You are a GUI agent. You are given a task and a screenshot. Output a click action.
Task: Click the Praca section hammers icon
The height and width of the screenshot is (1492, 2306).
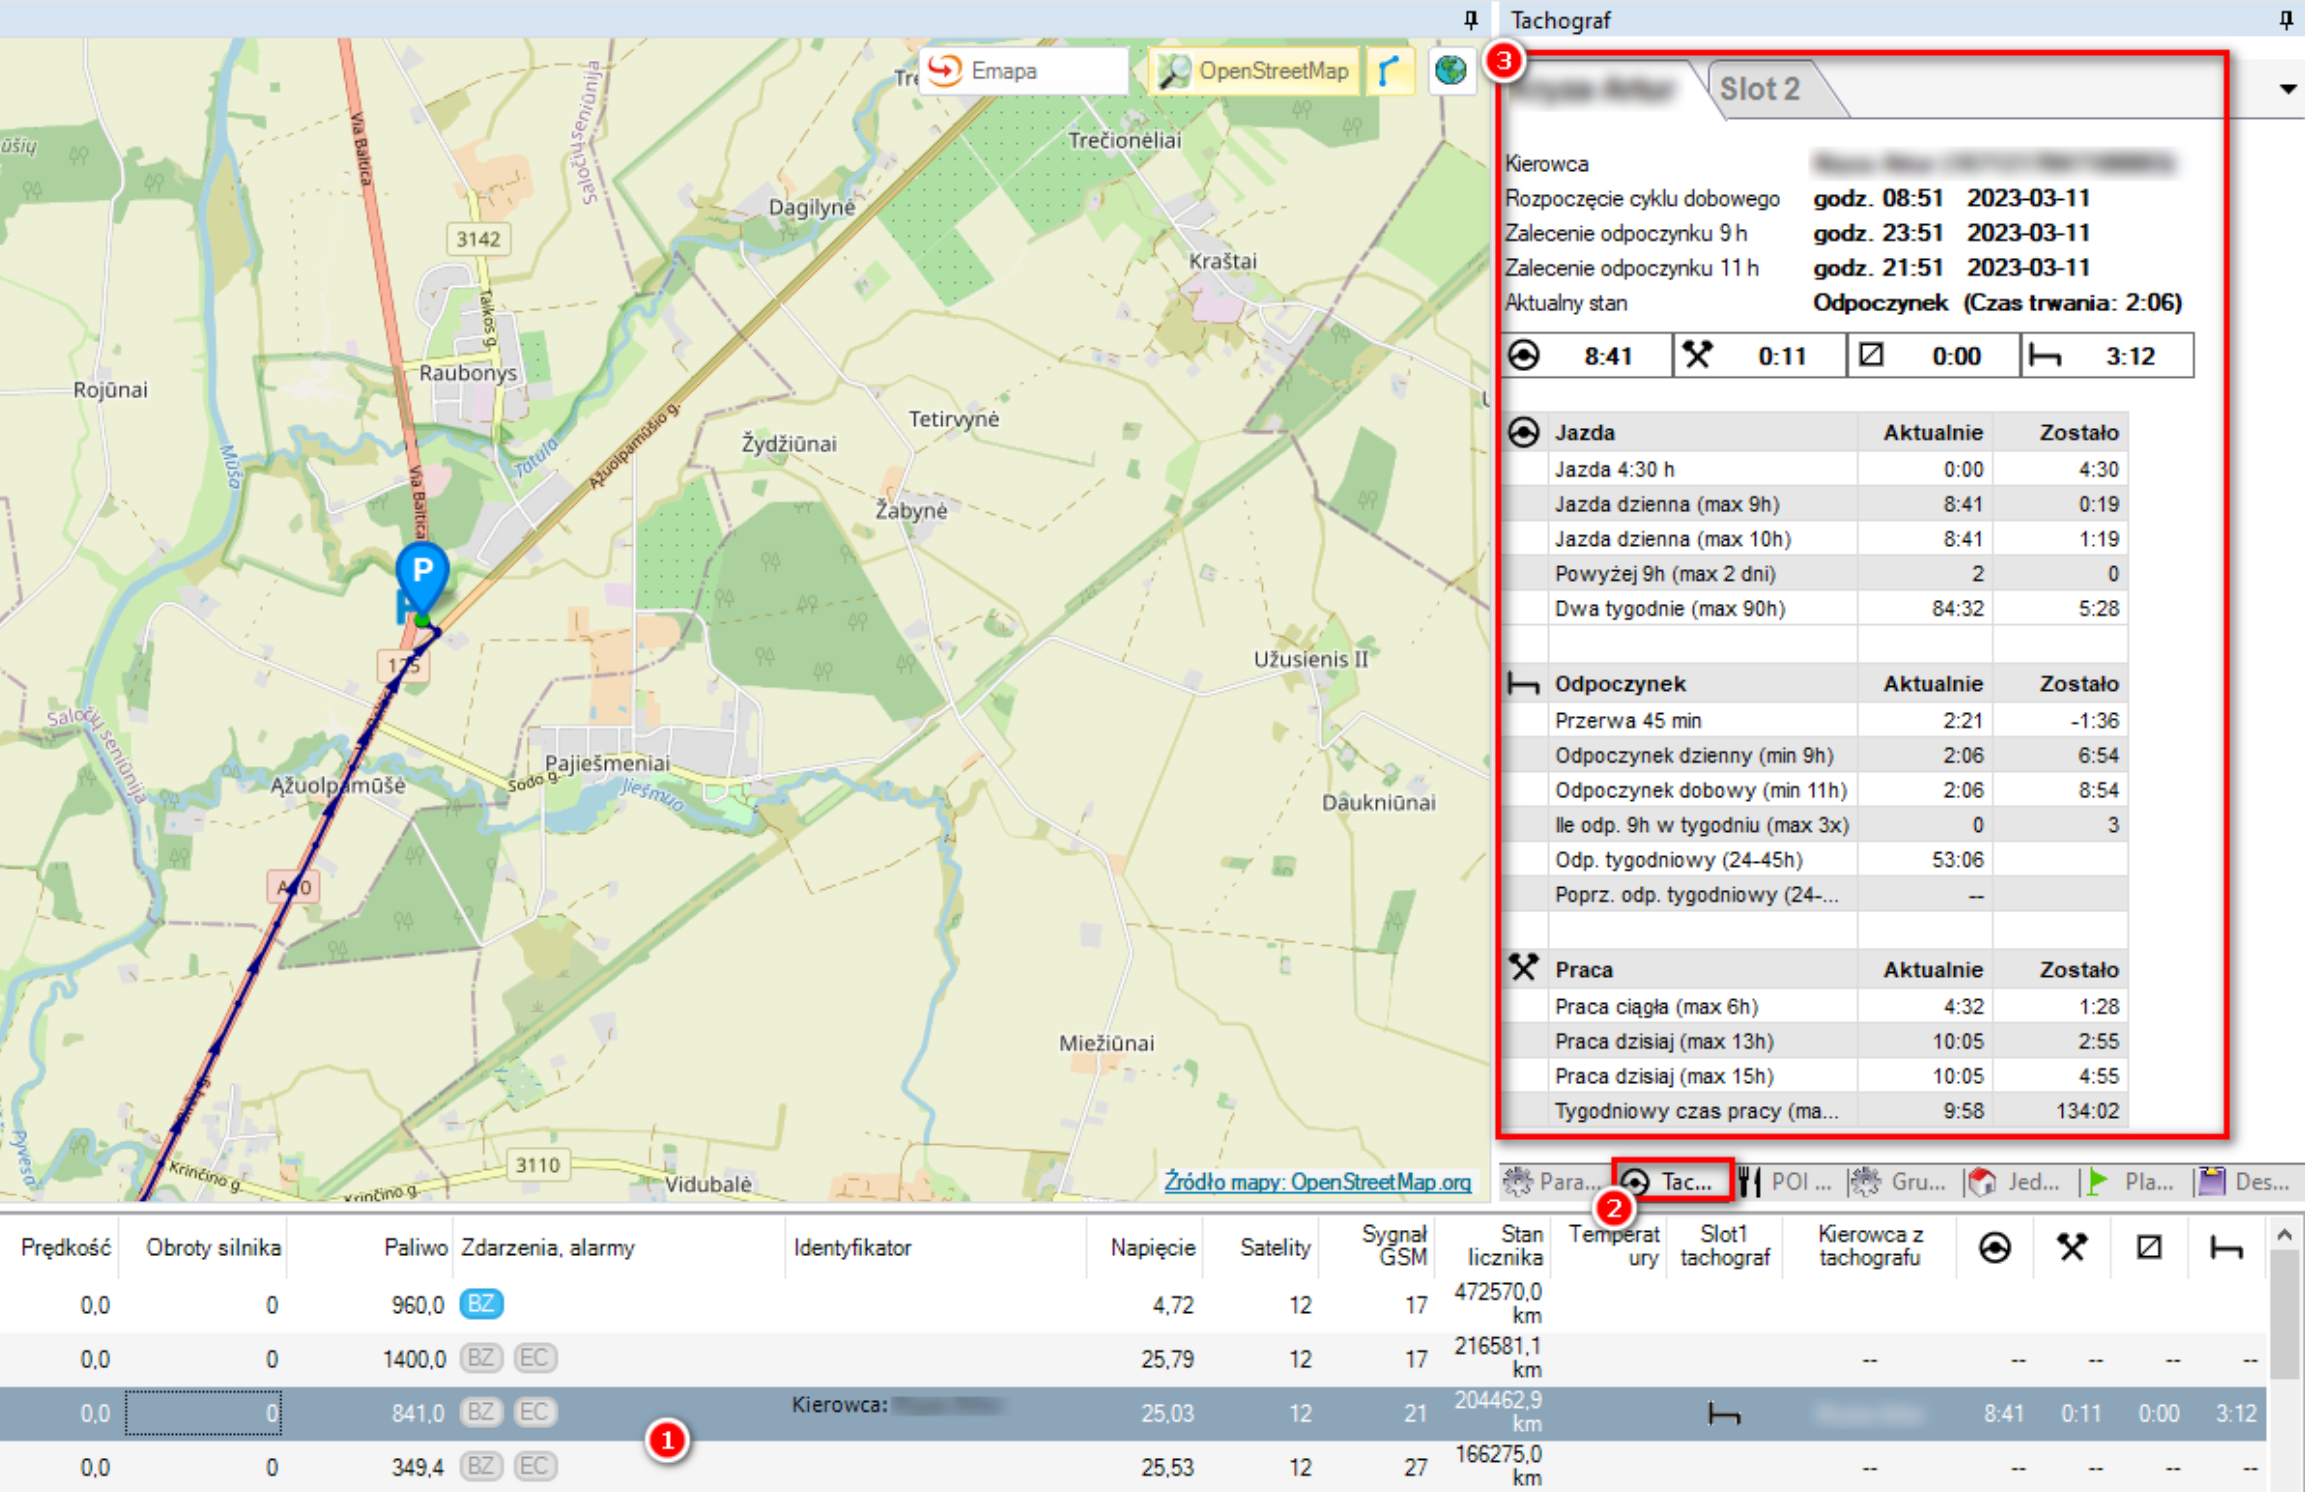coord(1523,968)
